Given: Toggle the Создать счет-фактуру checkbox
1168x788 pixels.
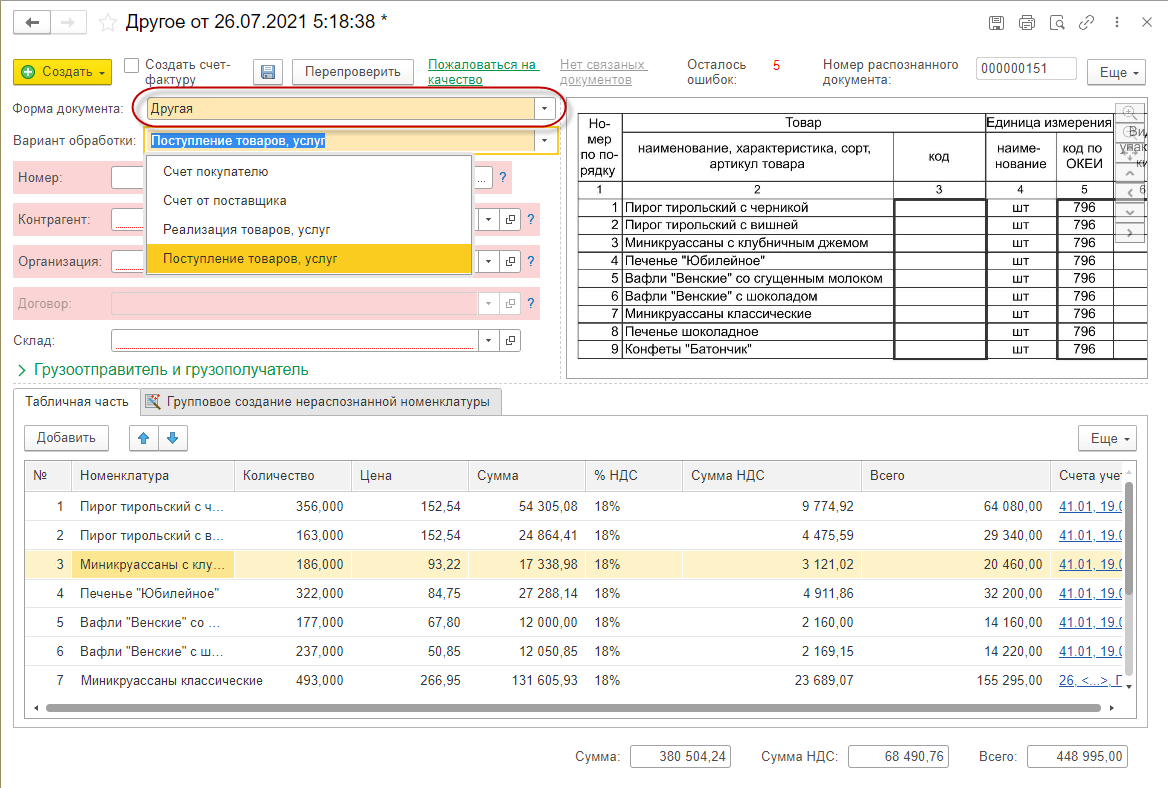Looking at the screenshot, I should point(131,65).
